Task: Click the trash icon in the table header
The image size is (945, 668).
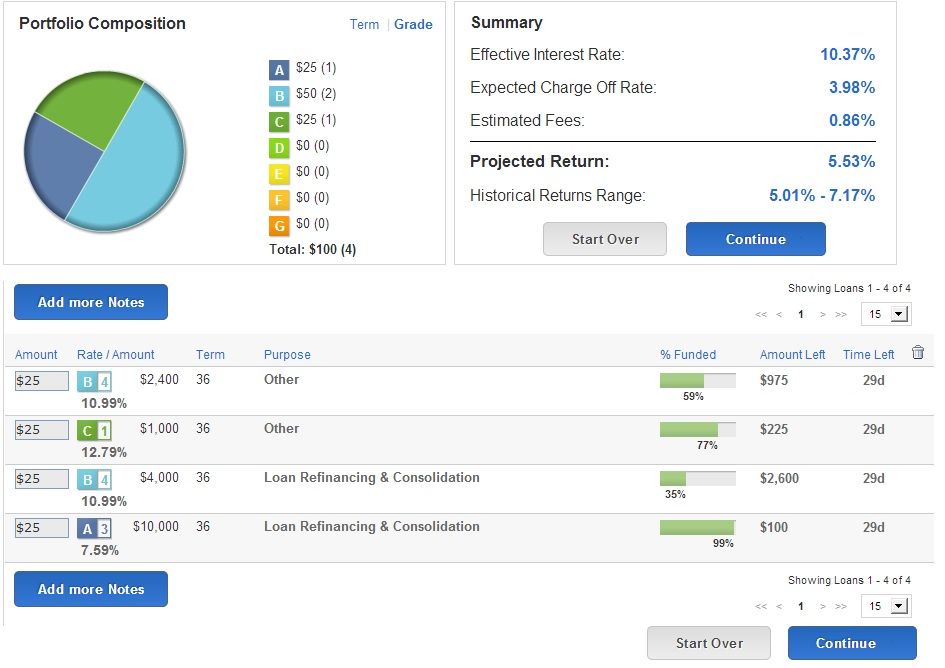Action: [917, 352]
